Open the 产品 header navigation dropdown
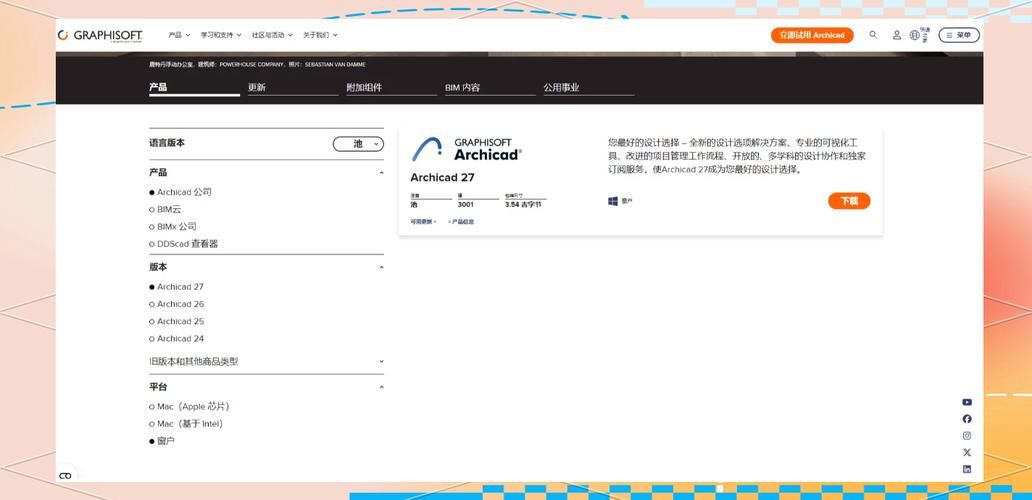Screen dimensions: 1032x500 (179, 35)
